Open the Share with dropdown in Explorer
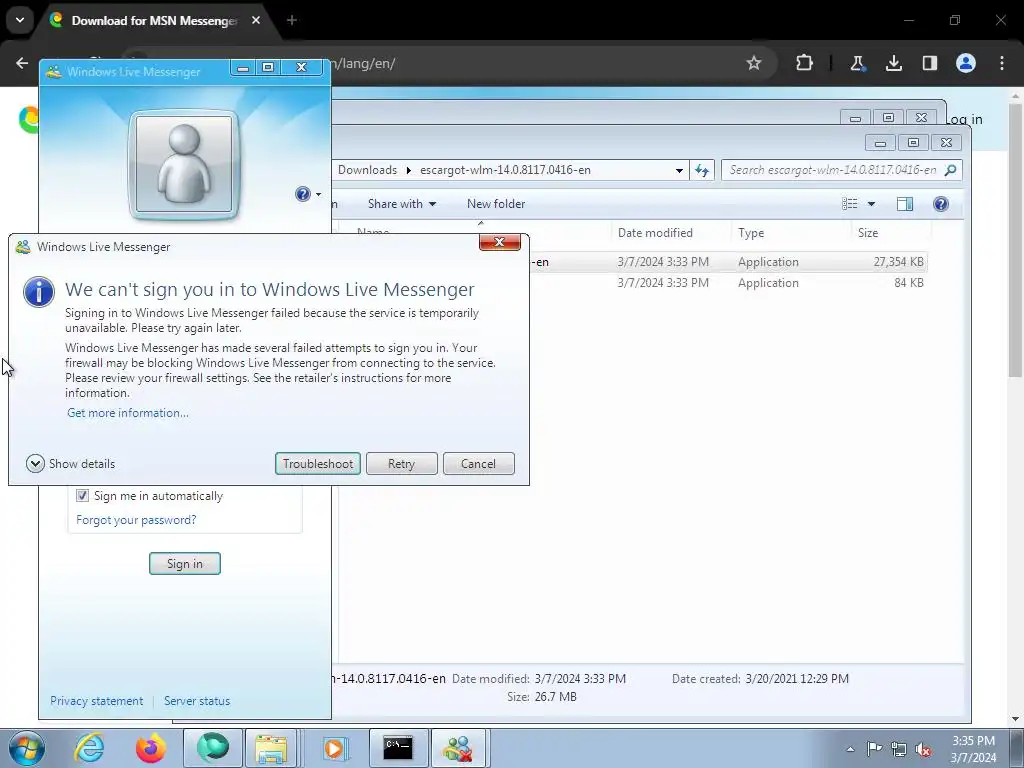 click(x=402, y=204)
